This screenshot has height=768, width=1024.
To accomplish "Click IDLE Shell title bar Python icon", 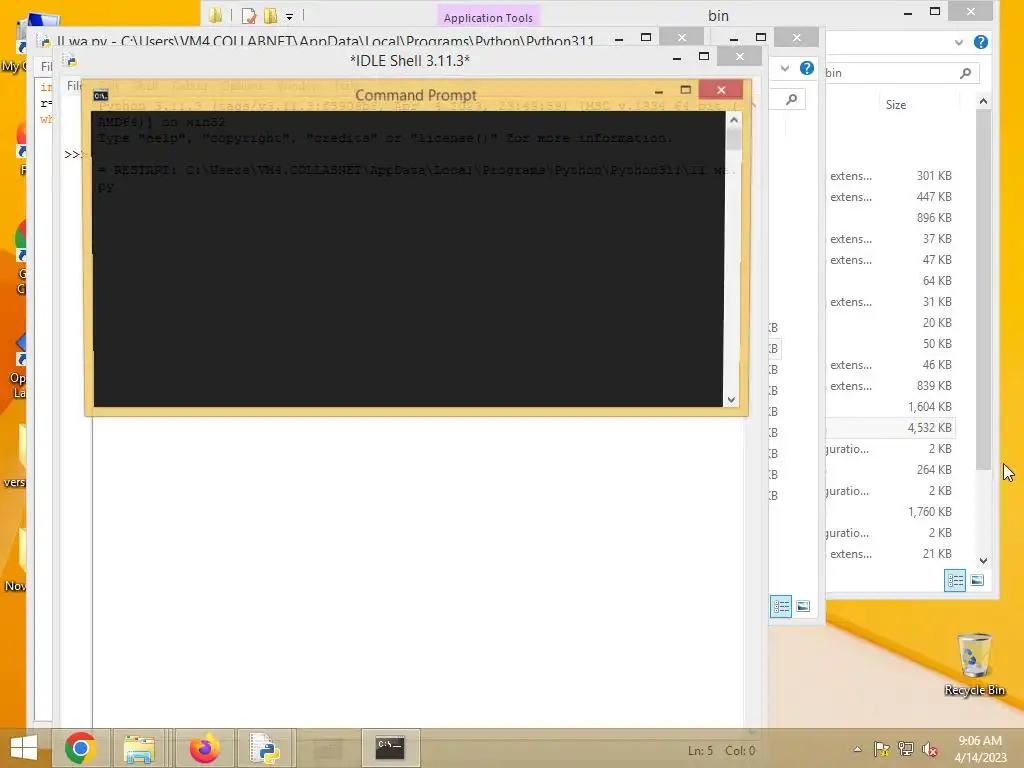I will click(x=70, y=61).
